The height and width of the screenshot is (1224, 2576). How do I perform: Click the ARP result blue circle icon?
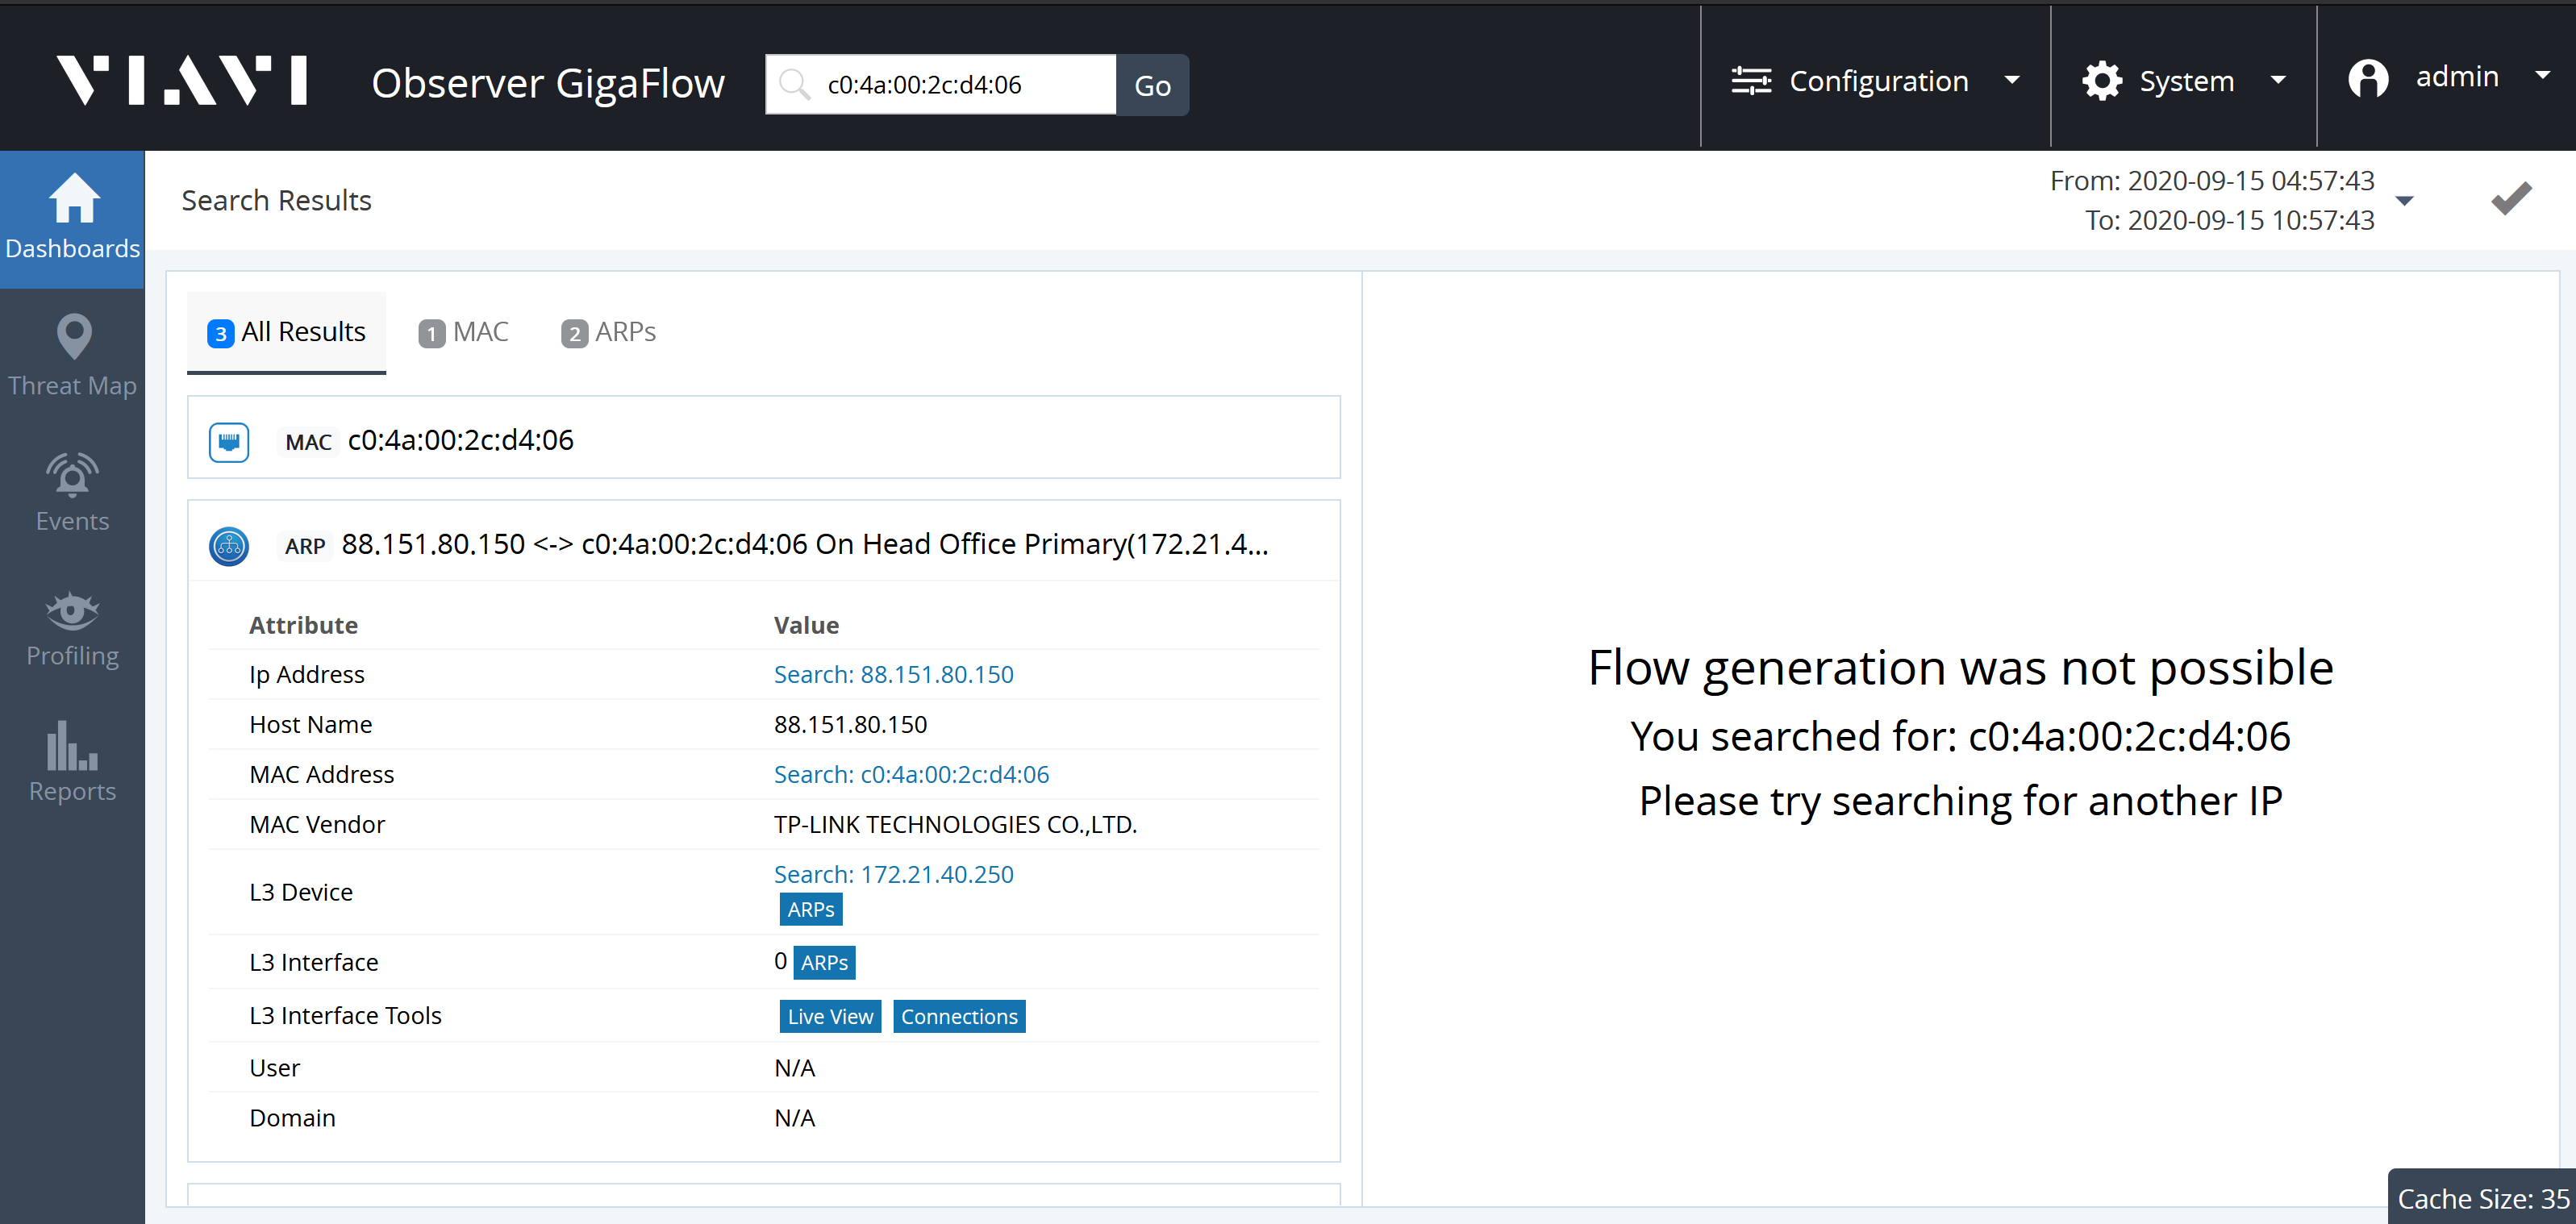click(229, 546)
